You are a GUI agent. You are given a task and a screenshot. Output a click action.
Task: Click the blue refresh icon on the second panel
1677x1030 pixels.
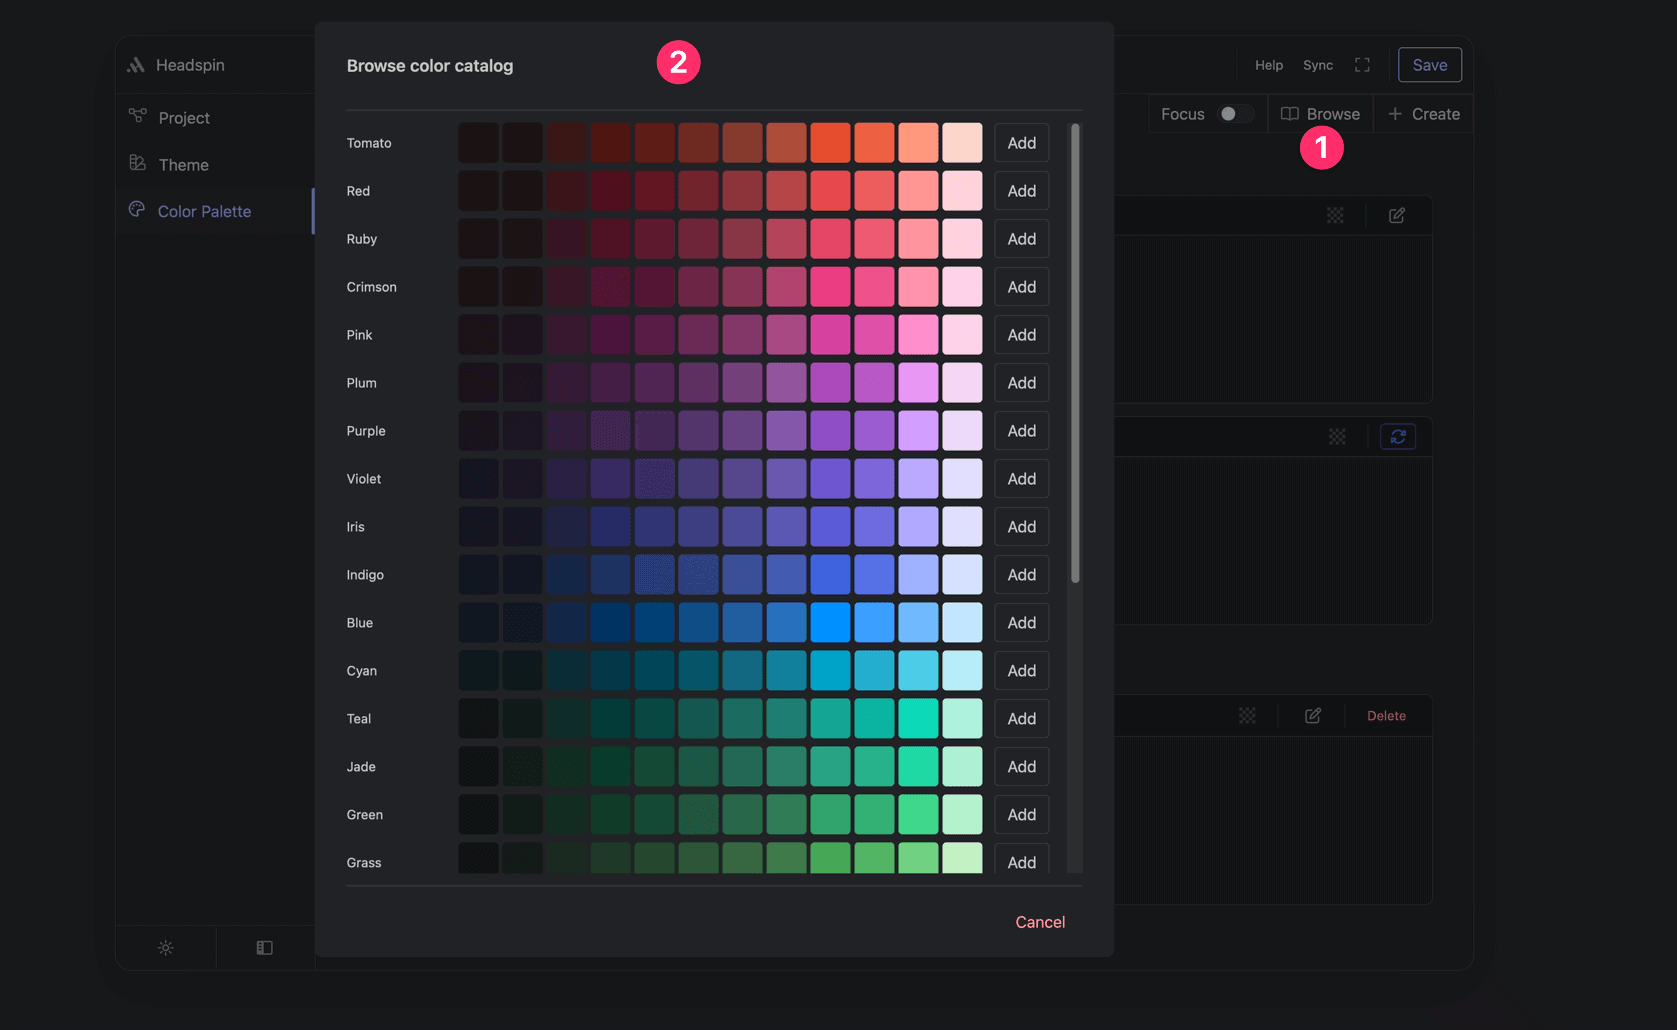(x=1397, y=436)
